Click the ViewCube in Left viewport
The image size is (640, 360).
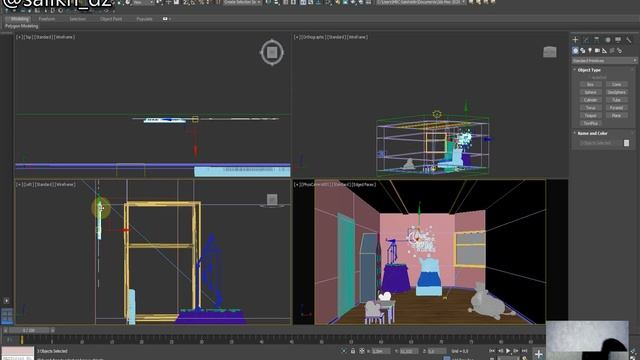point(272,200)
